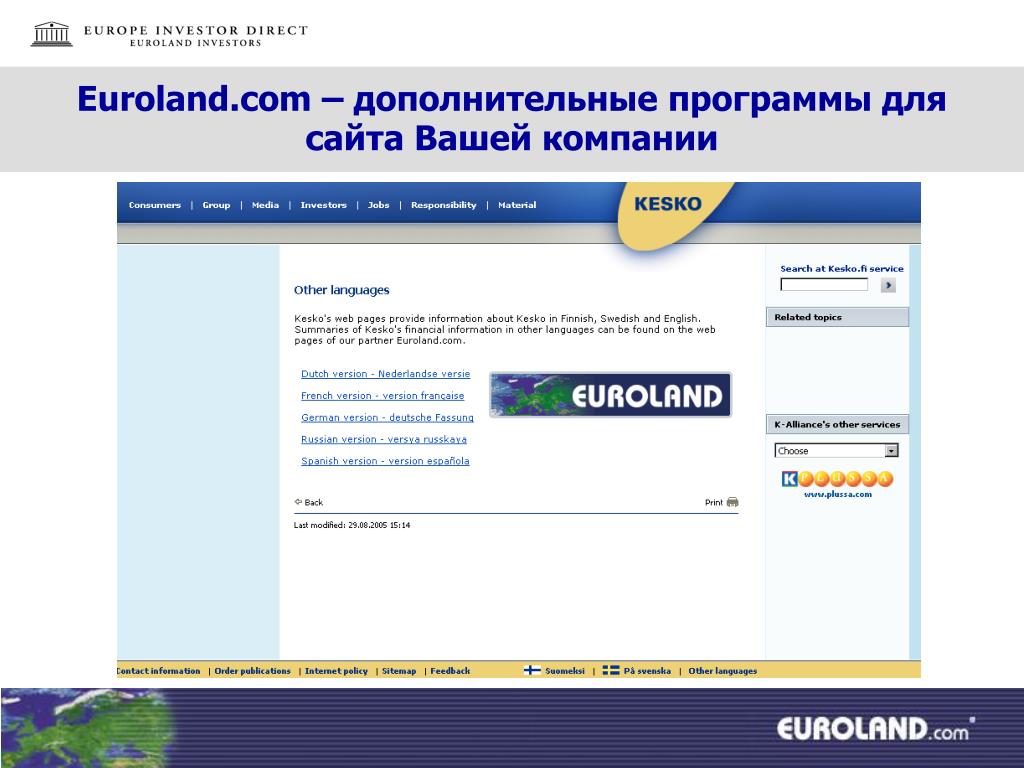Viewport: 1024px width, 768px height.
Task: Open the German version link
Action: tap(387, 417)
